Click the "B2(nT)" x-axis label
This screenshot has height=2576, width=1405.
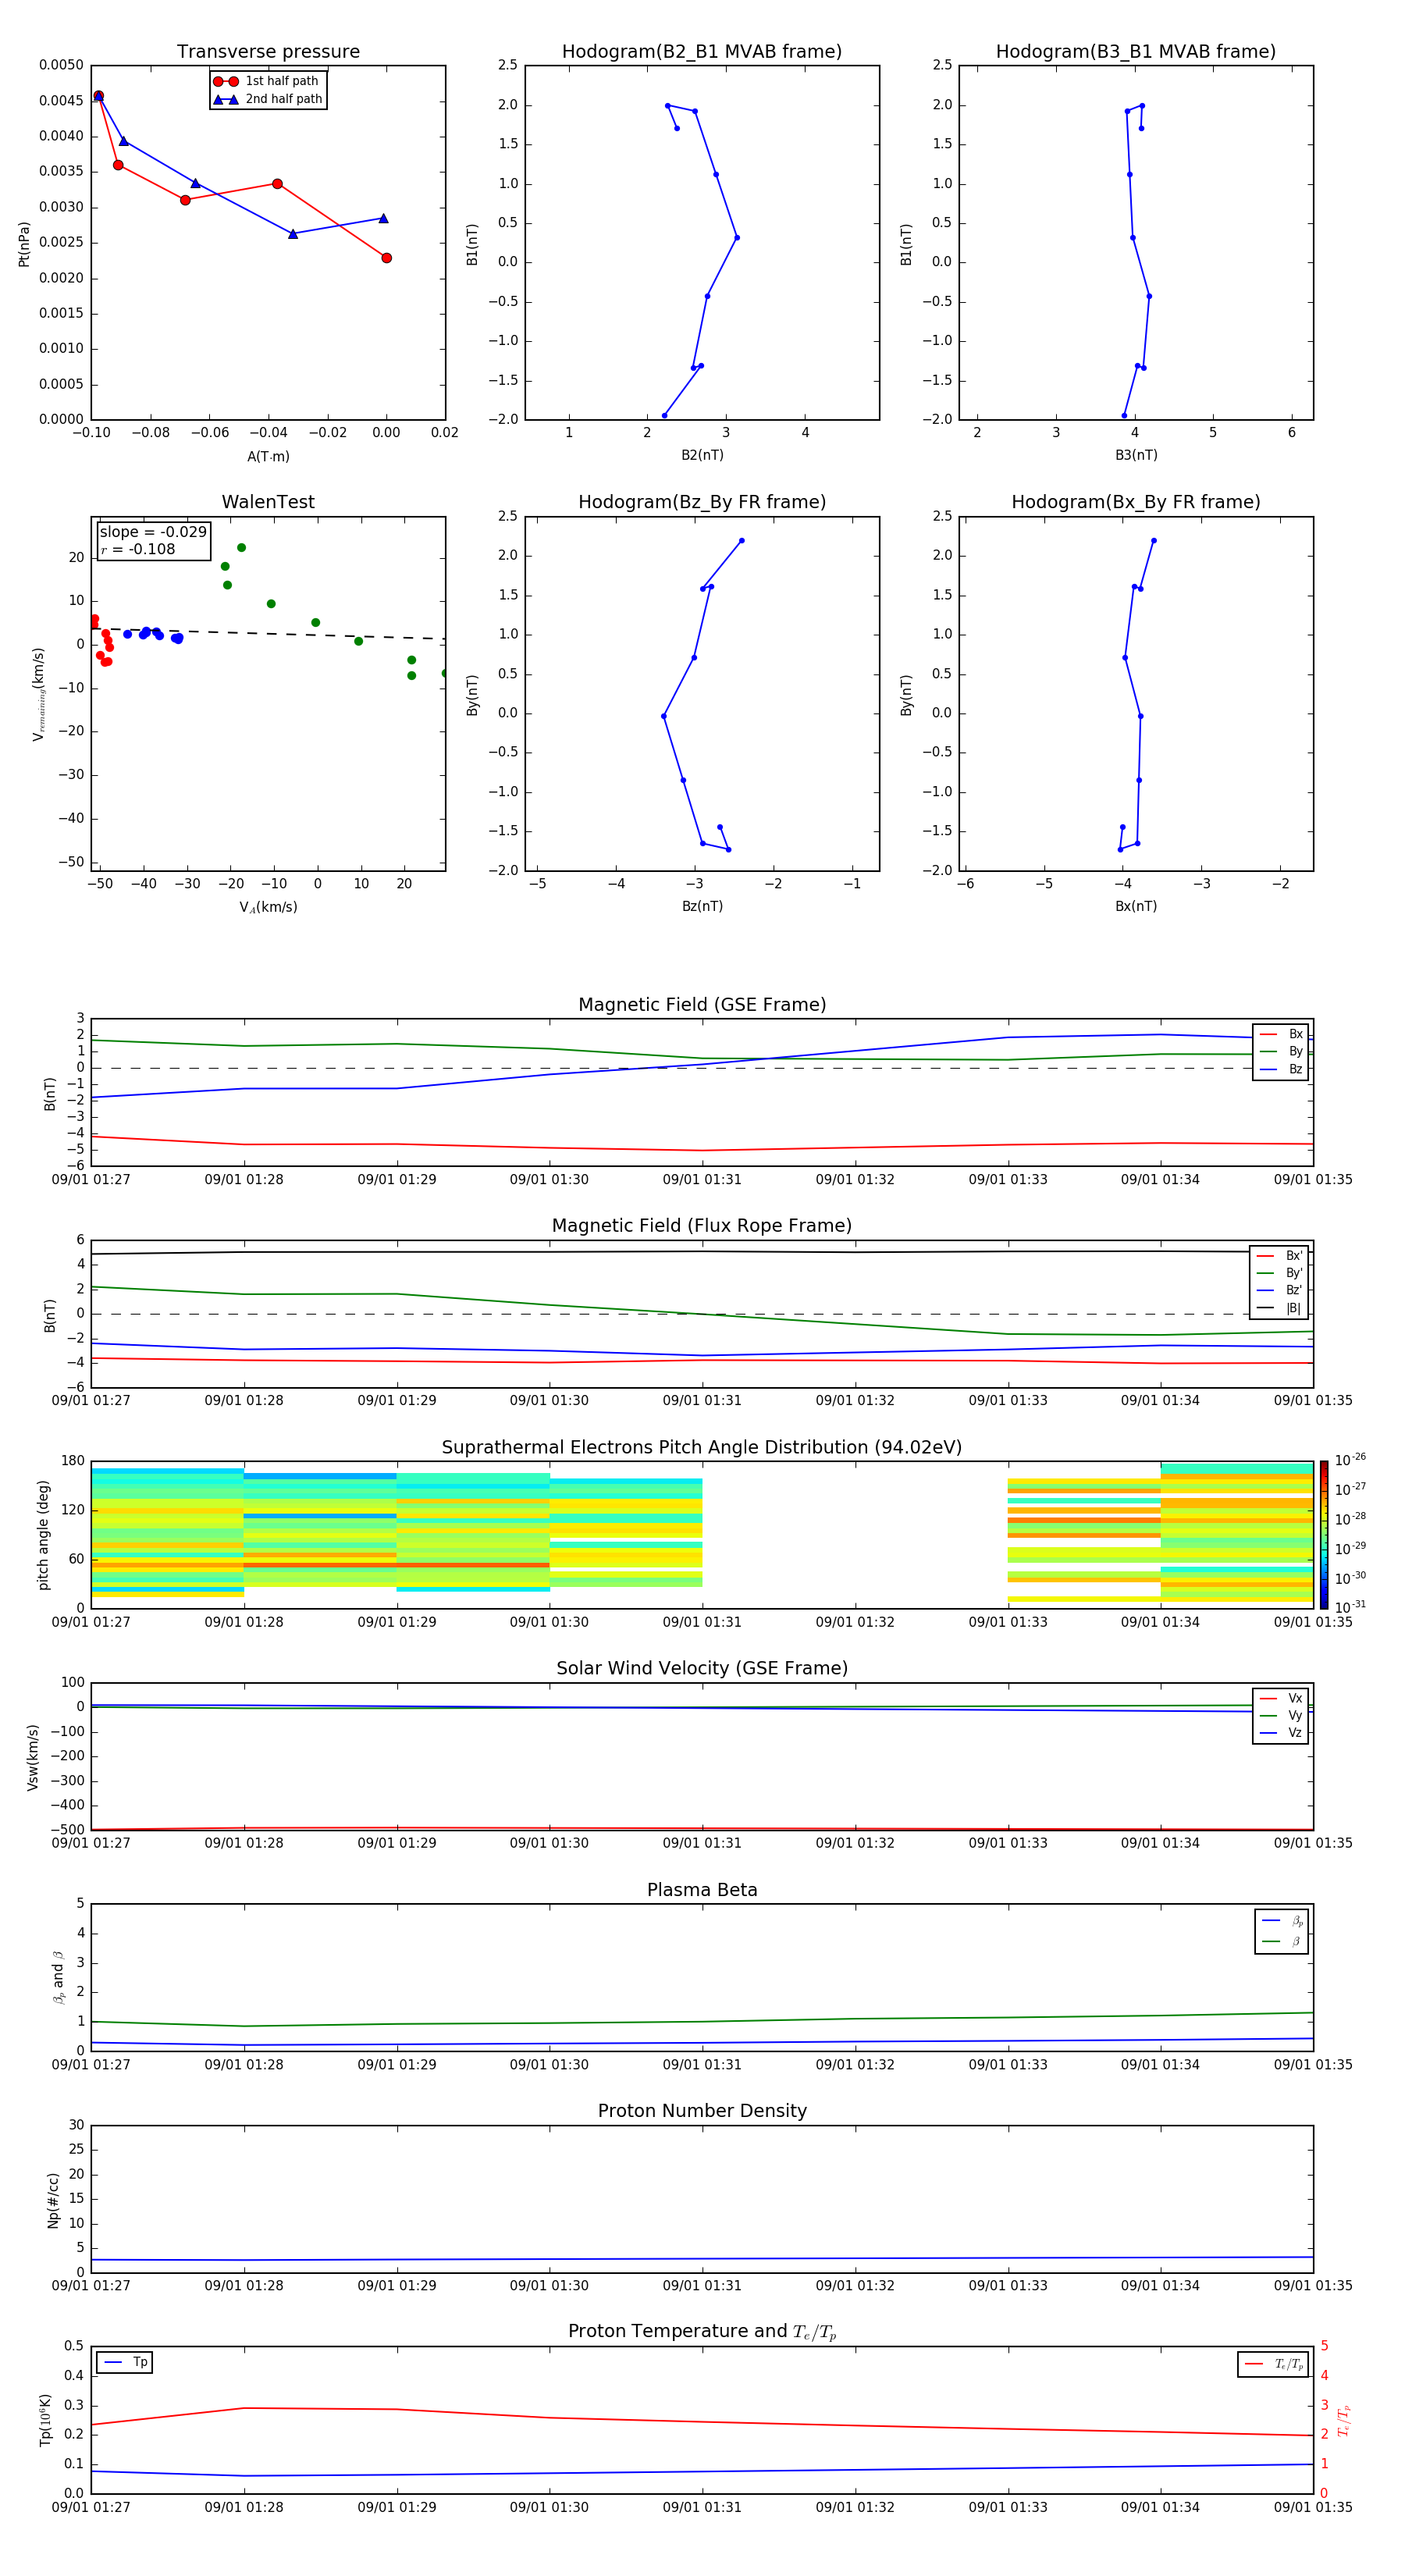point(702,456)
